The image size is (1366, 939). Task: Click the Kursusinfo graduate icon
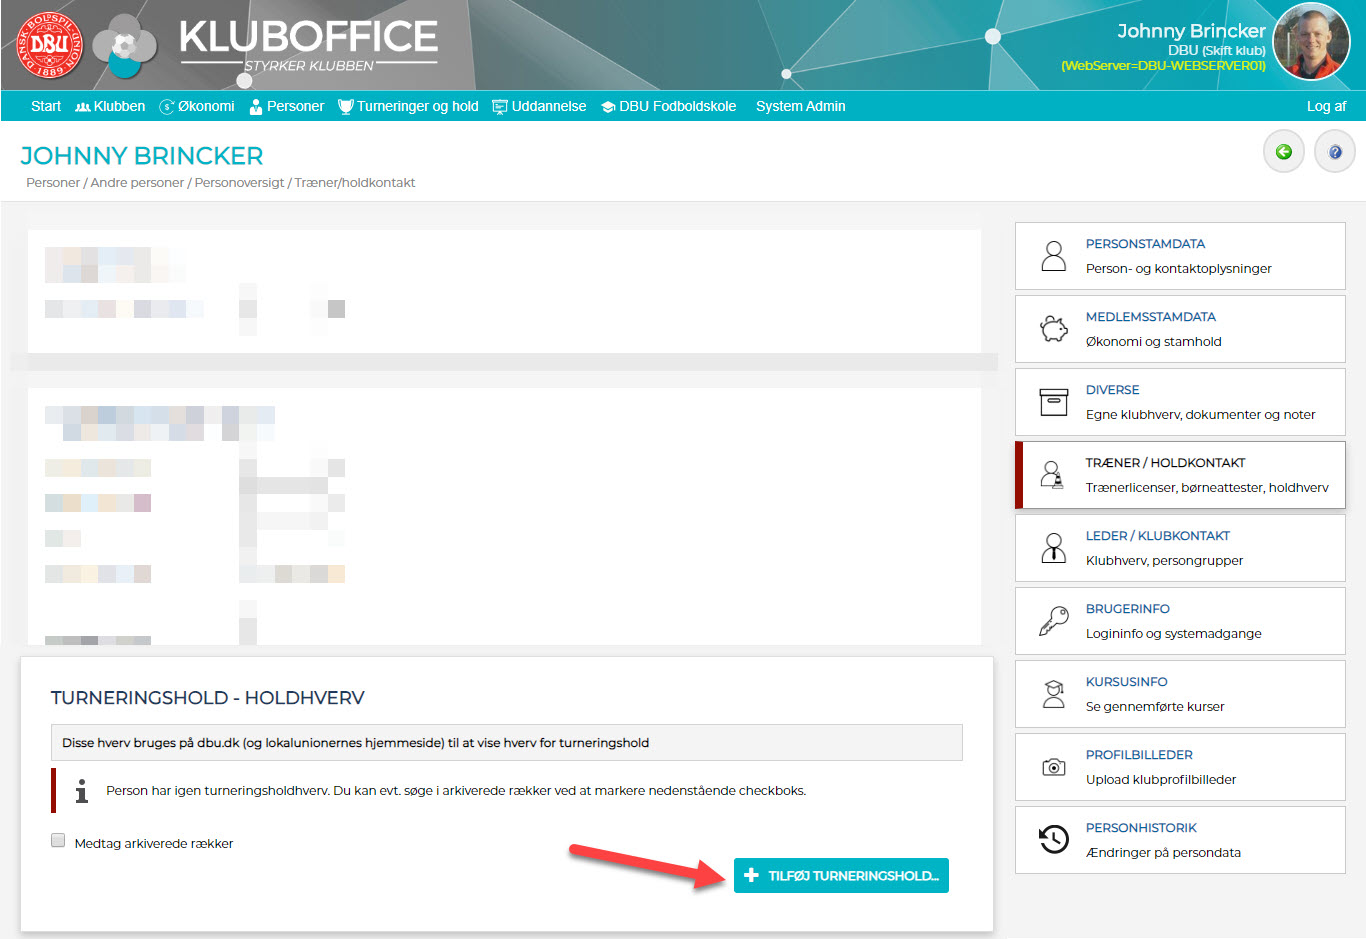[x=1054, y=694]
